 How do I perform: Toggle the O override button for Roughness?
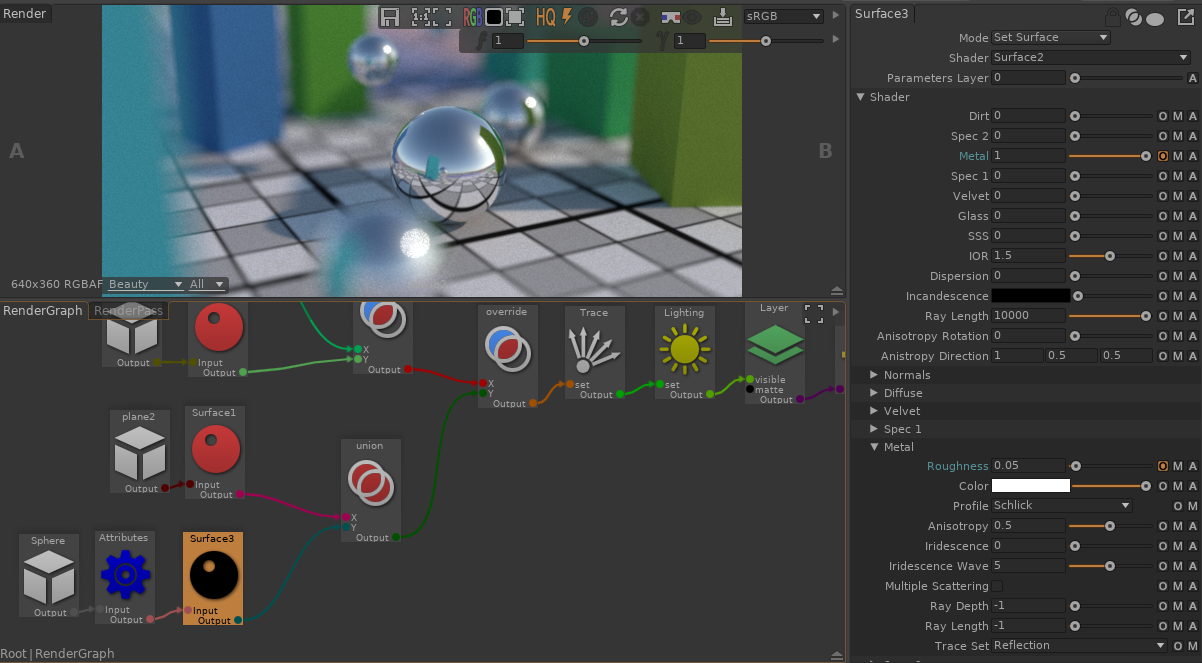click(x=1163, y=466)
